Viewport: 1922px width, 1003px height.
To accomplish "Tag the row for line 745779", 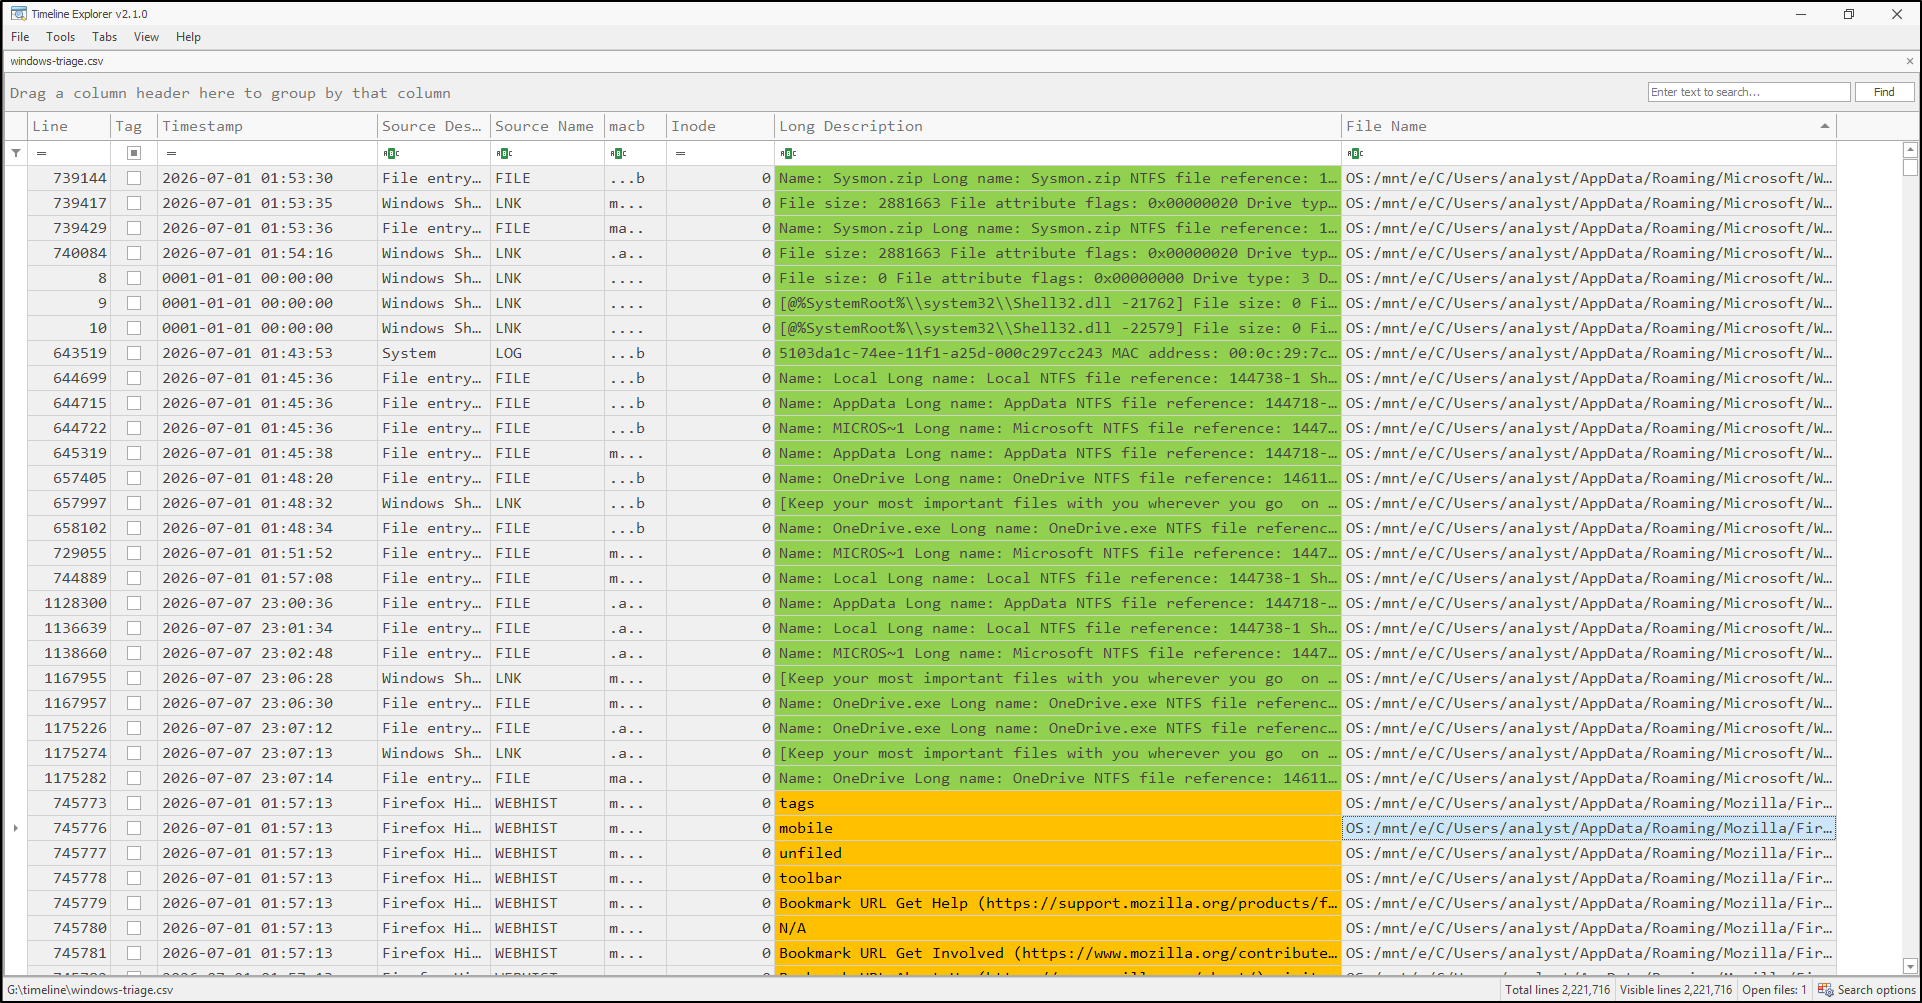I will (134, 903).
